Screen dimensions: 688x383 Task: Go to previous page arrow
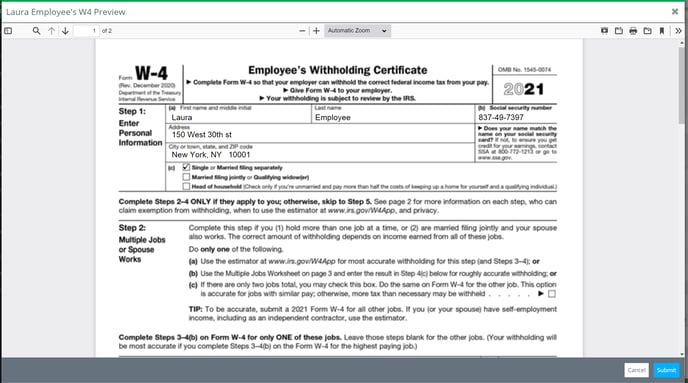[51, 31]
